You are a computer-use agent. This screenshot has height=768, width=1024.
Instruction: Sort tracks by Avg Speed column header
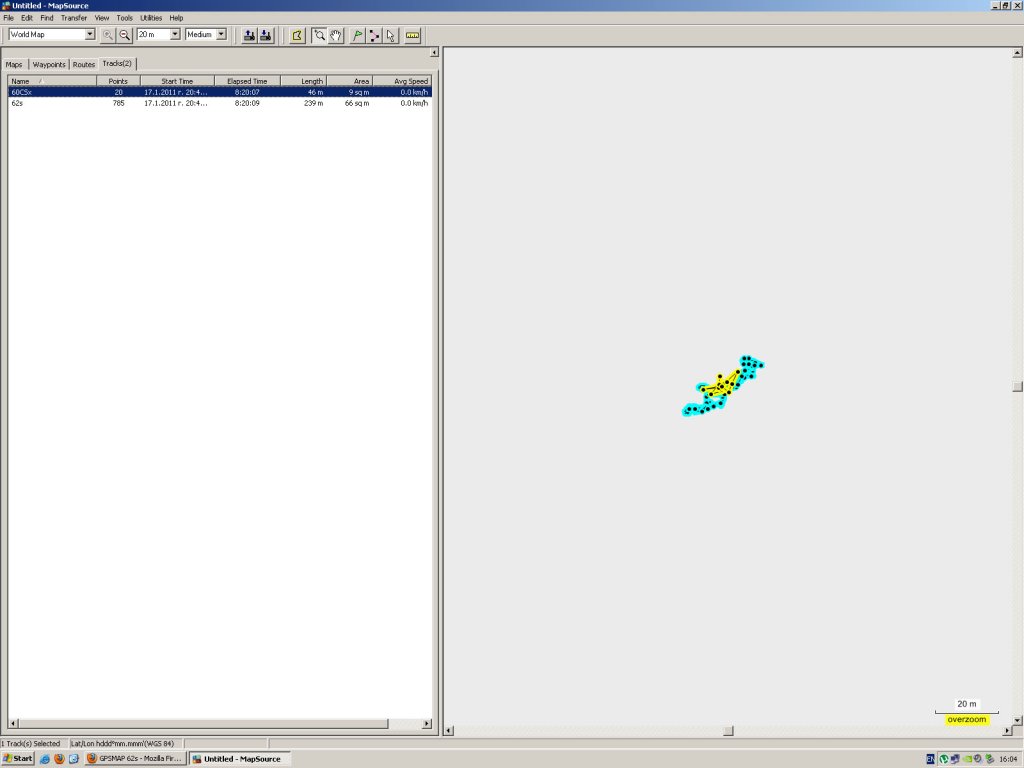(402, 81)
